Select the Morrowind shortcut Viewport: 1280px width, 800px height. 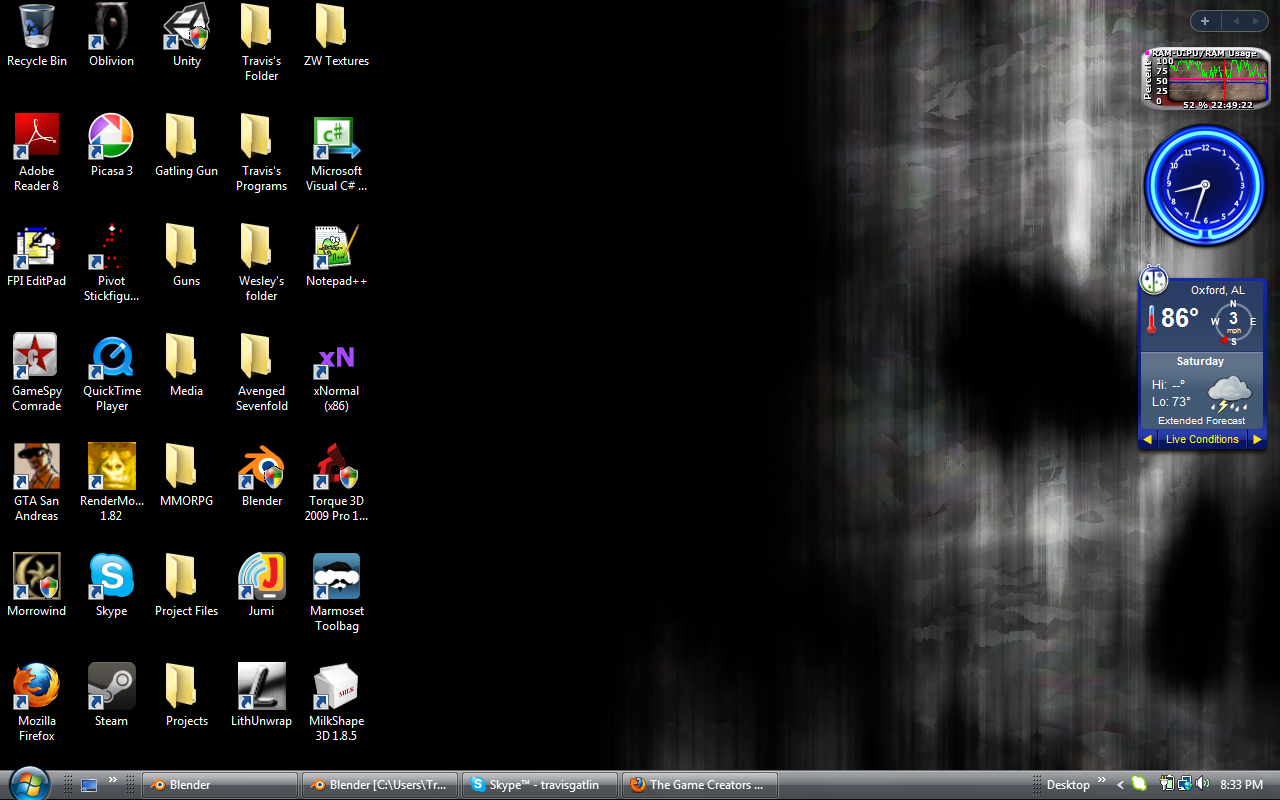(x=37, y=585)
